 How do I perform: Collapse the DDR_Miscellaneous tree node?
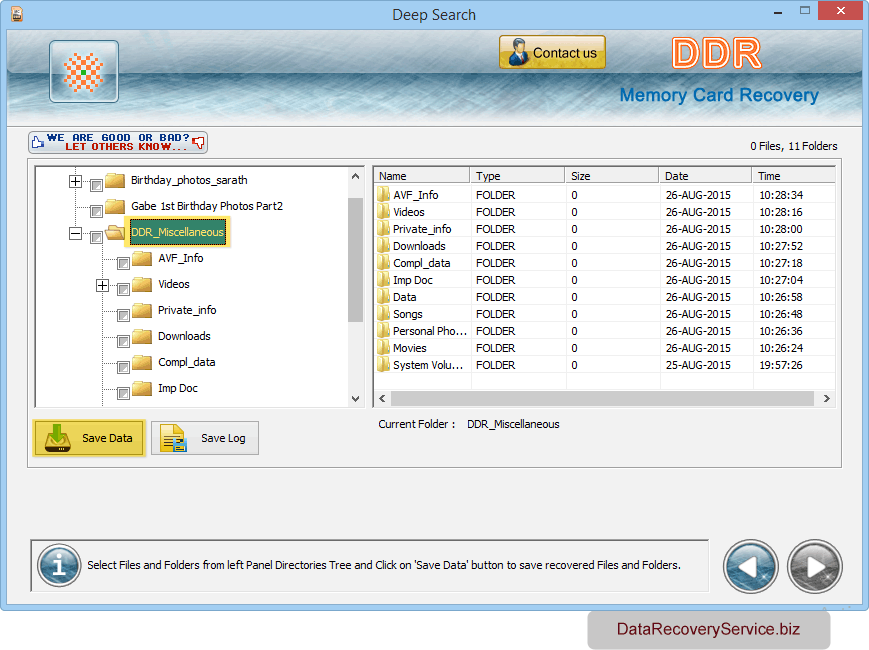click(75, 233)
